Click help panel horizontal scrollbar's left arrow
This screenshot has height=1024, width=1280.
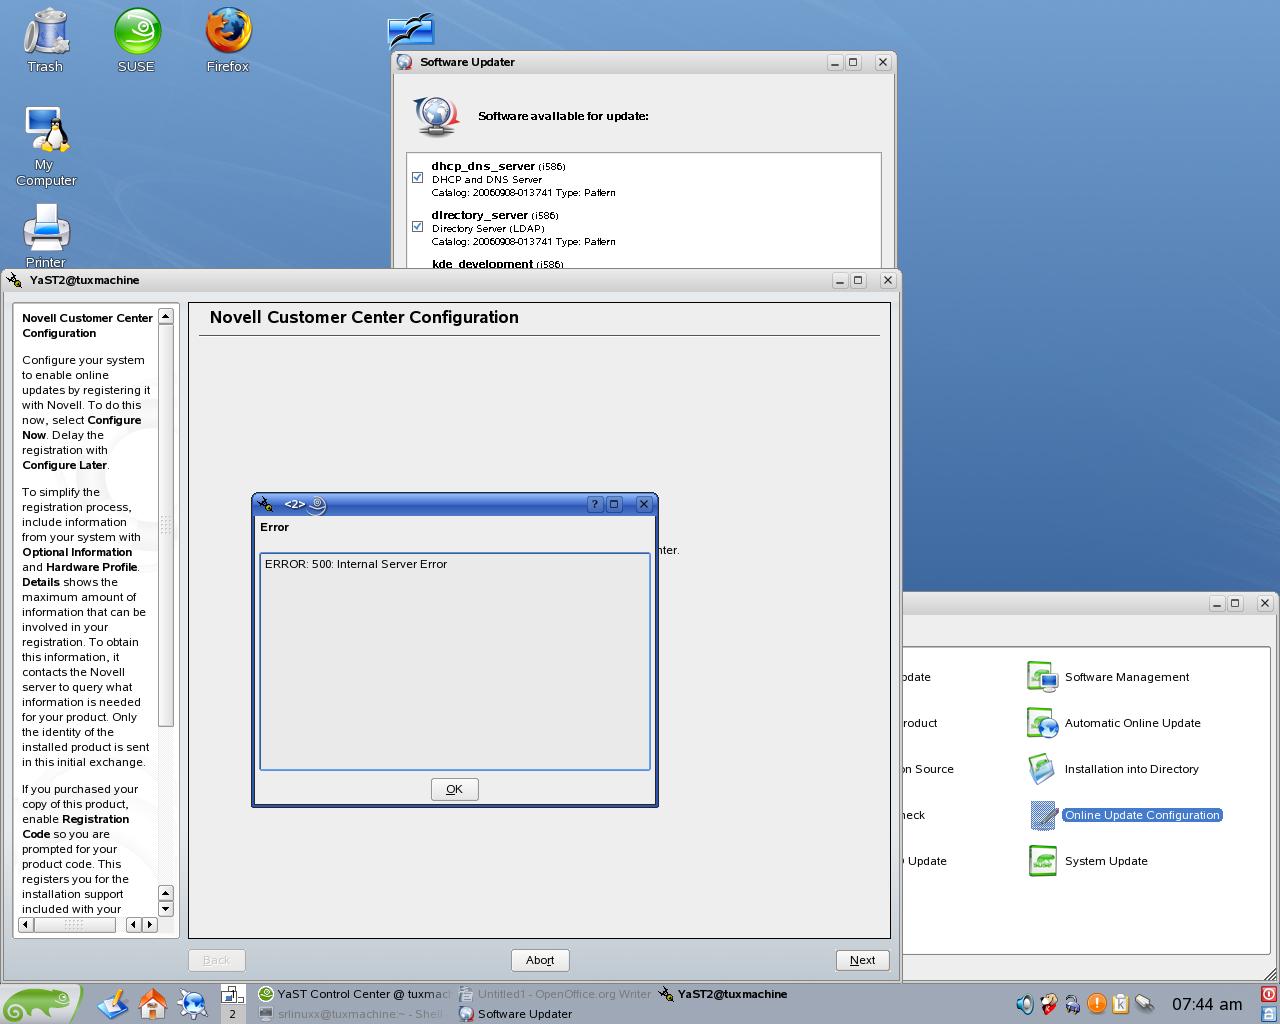(26, 925)
